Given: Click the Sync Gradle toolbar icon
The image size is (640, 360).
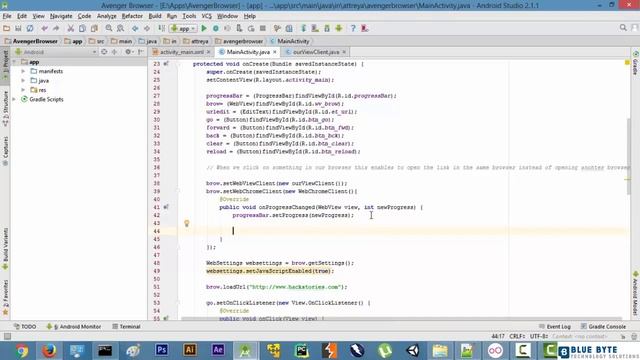Looking at the screenshot, I should pos(304,29).
